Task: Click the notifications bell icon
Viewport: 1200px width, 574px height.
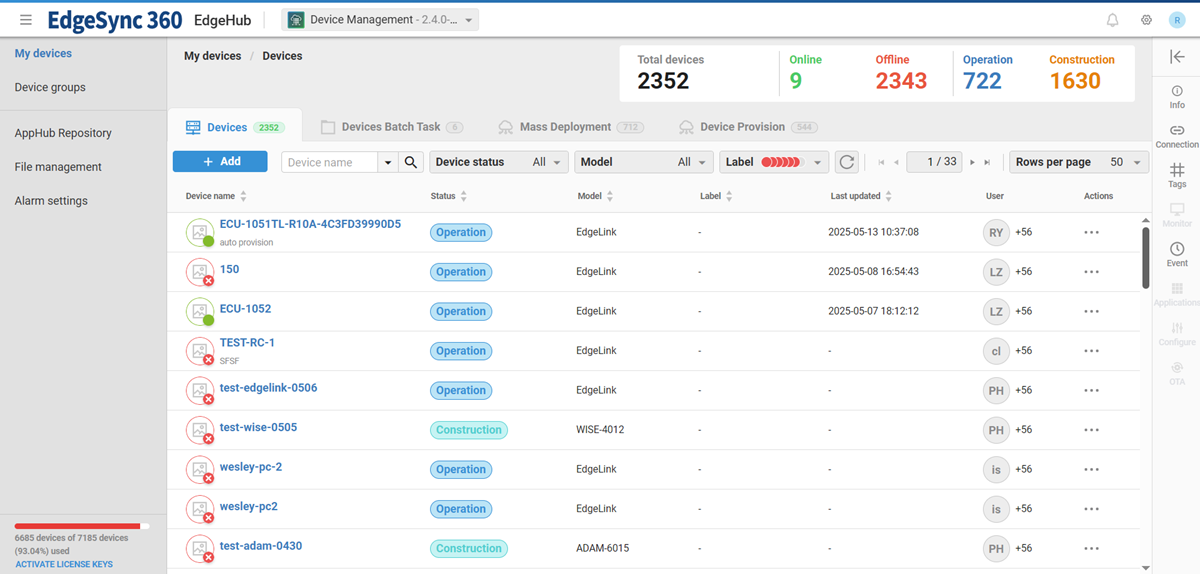Action: [x=1112, y=20]
